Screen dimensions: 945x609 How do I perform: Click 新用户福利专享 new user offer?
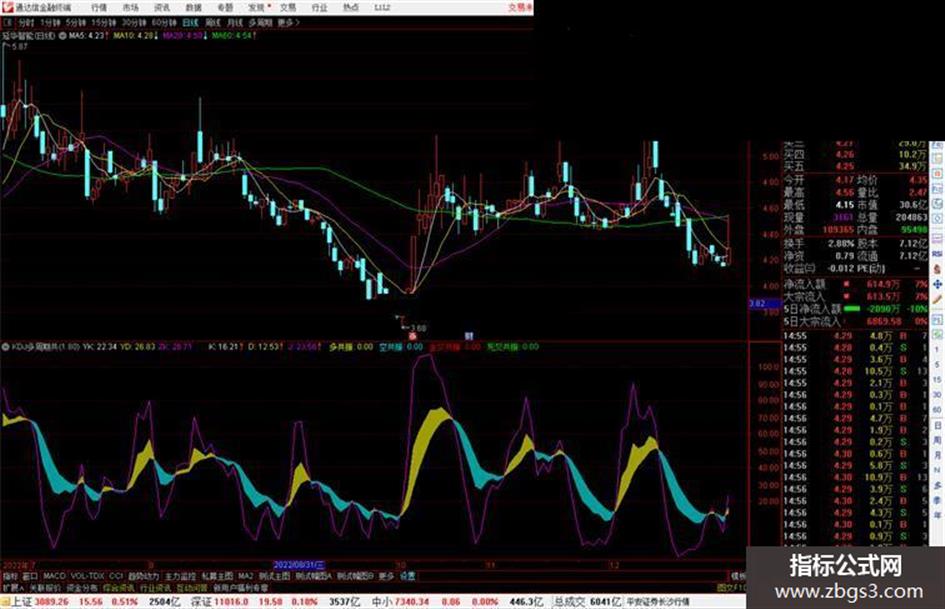click(x=240, y=588)
